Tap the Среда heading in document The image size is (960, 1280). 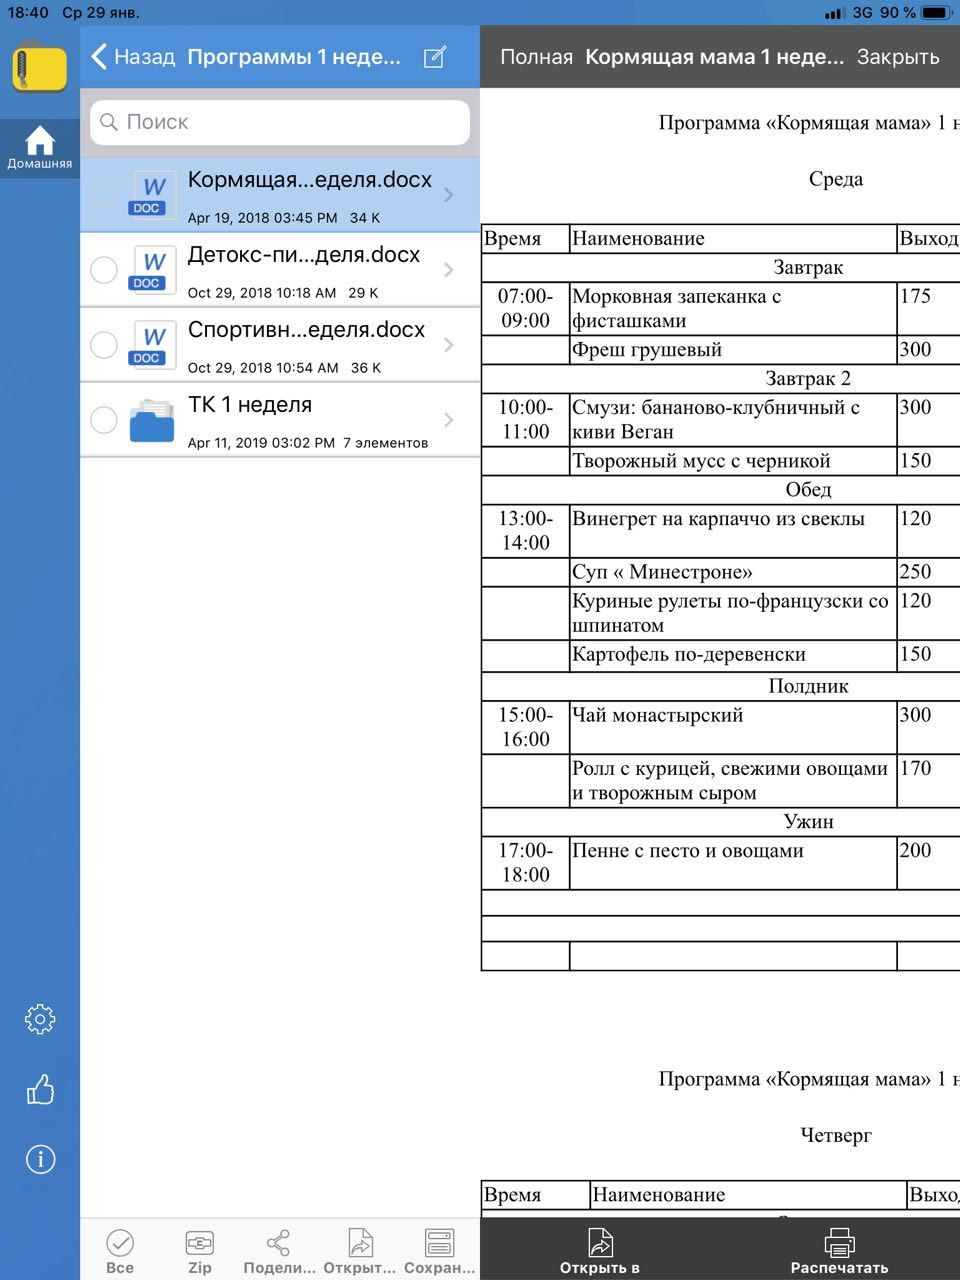pos(836,180)
